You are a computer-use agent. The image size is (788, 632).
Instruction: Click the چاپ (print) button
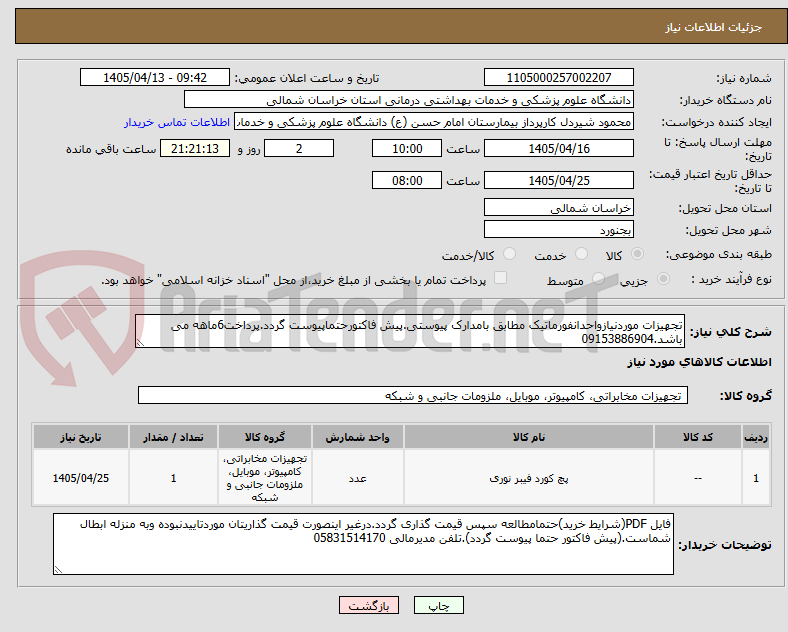pyautogui.click(x=438, y=605)
